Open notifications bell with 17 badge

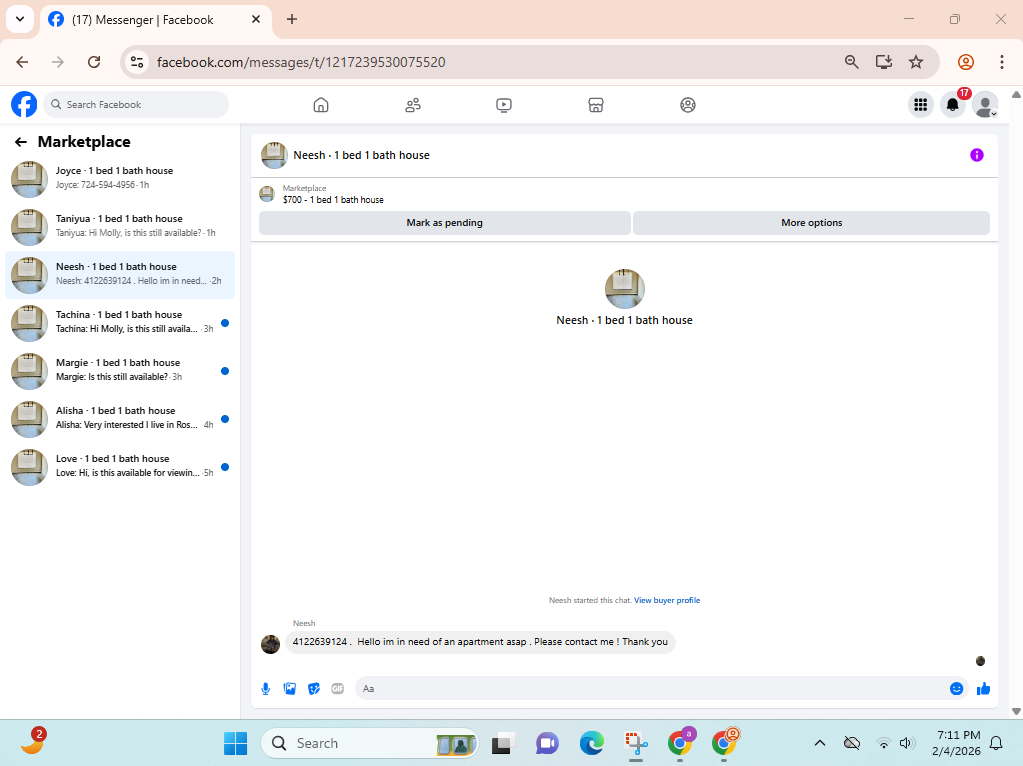953,104
